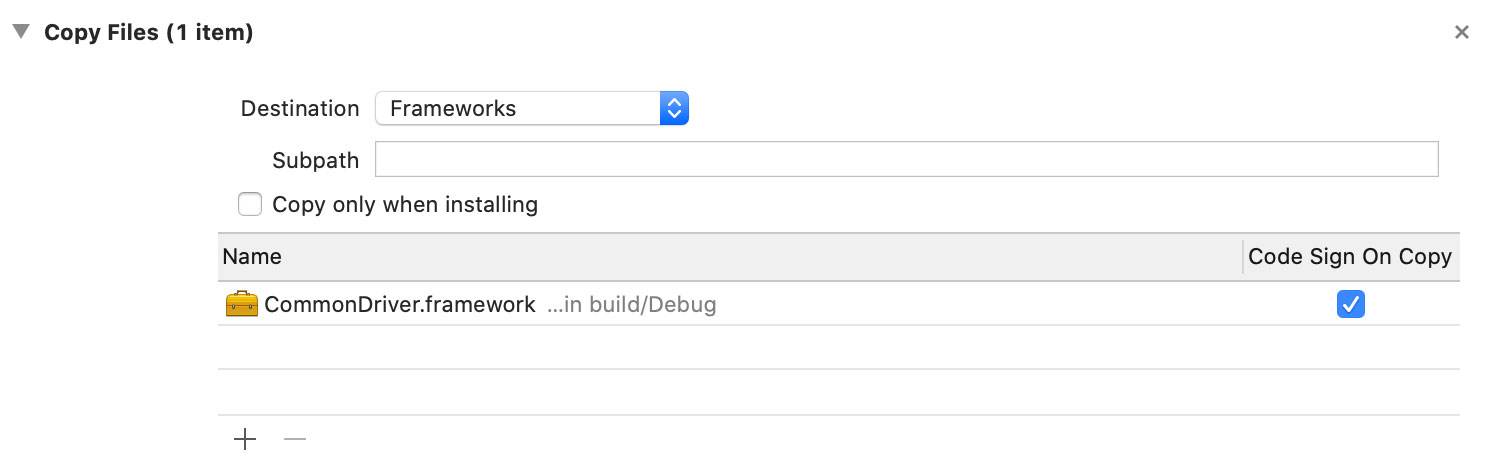Open the Destination Frameworks dropdown
Image resolution: width=1500 pixels, height=472 pixels.
pyautogui.click(x=518, y=108)
